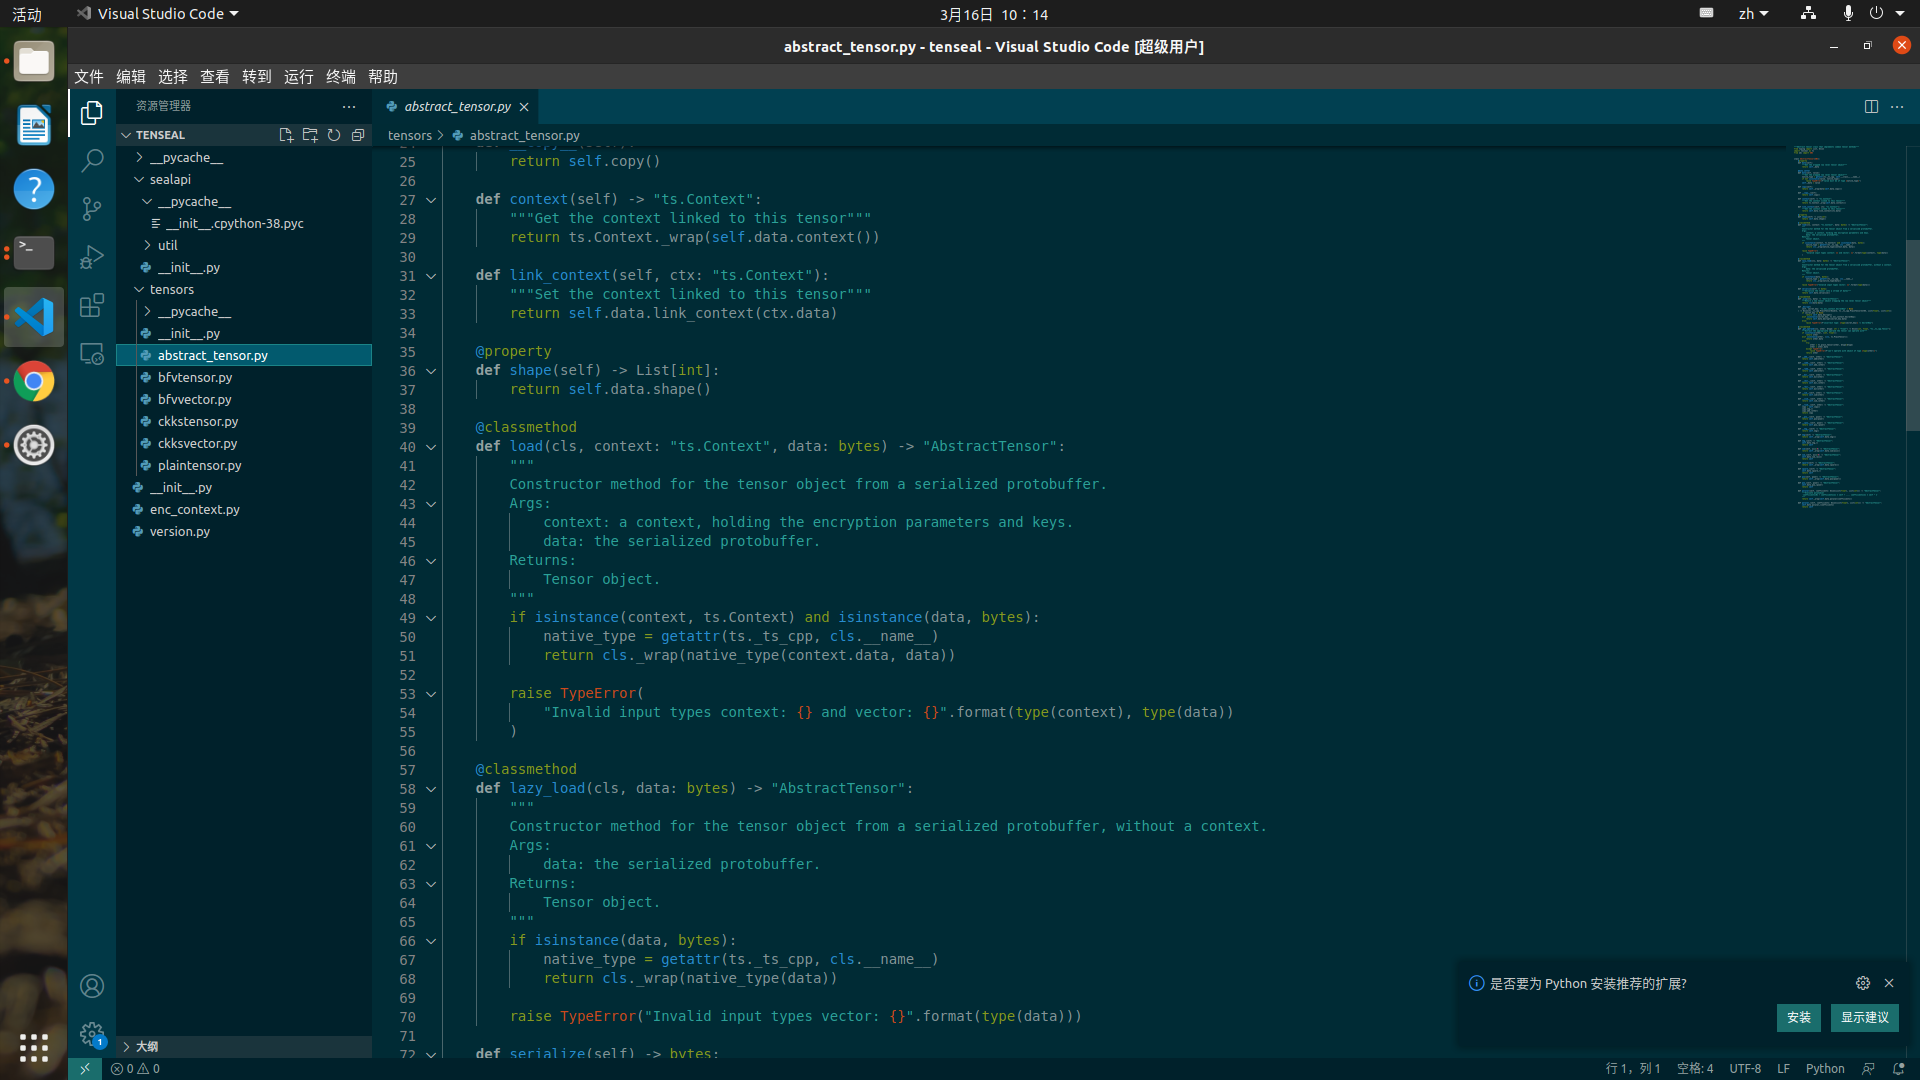Click the New File icon in explorer
The height and width of the screenshot is (1080, 1920).
(286, 135)
